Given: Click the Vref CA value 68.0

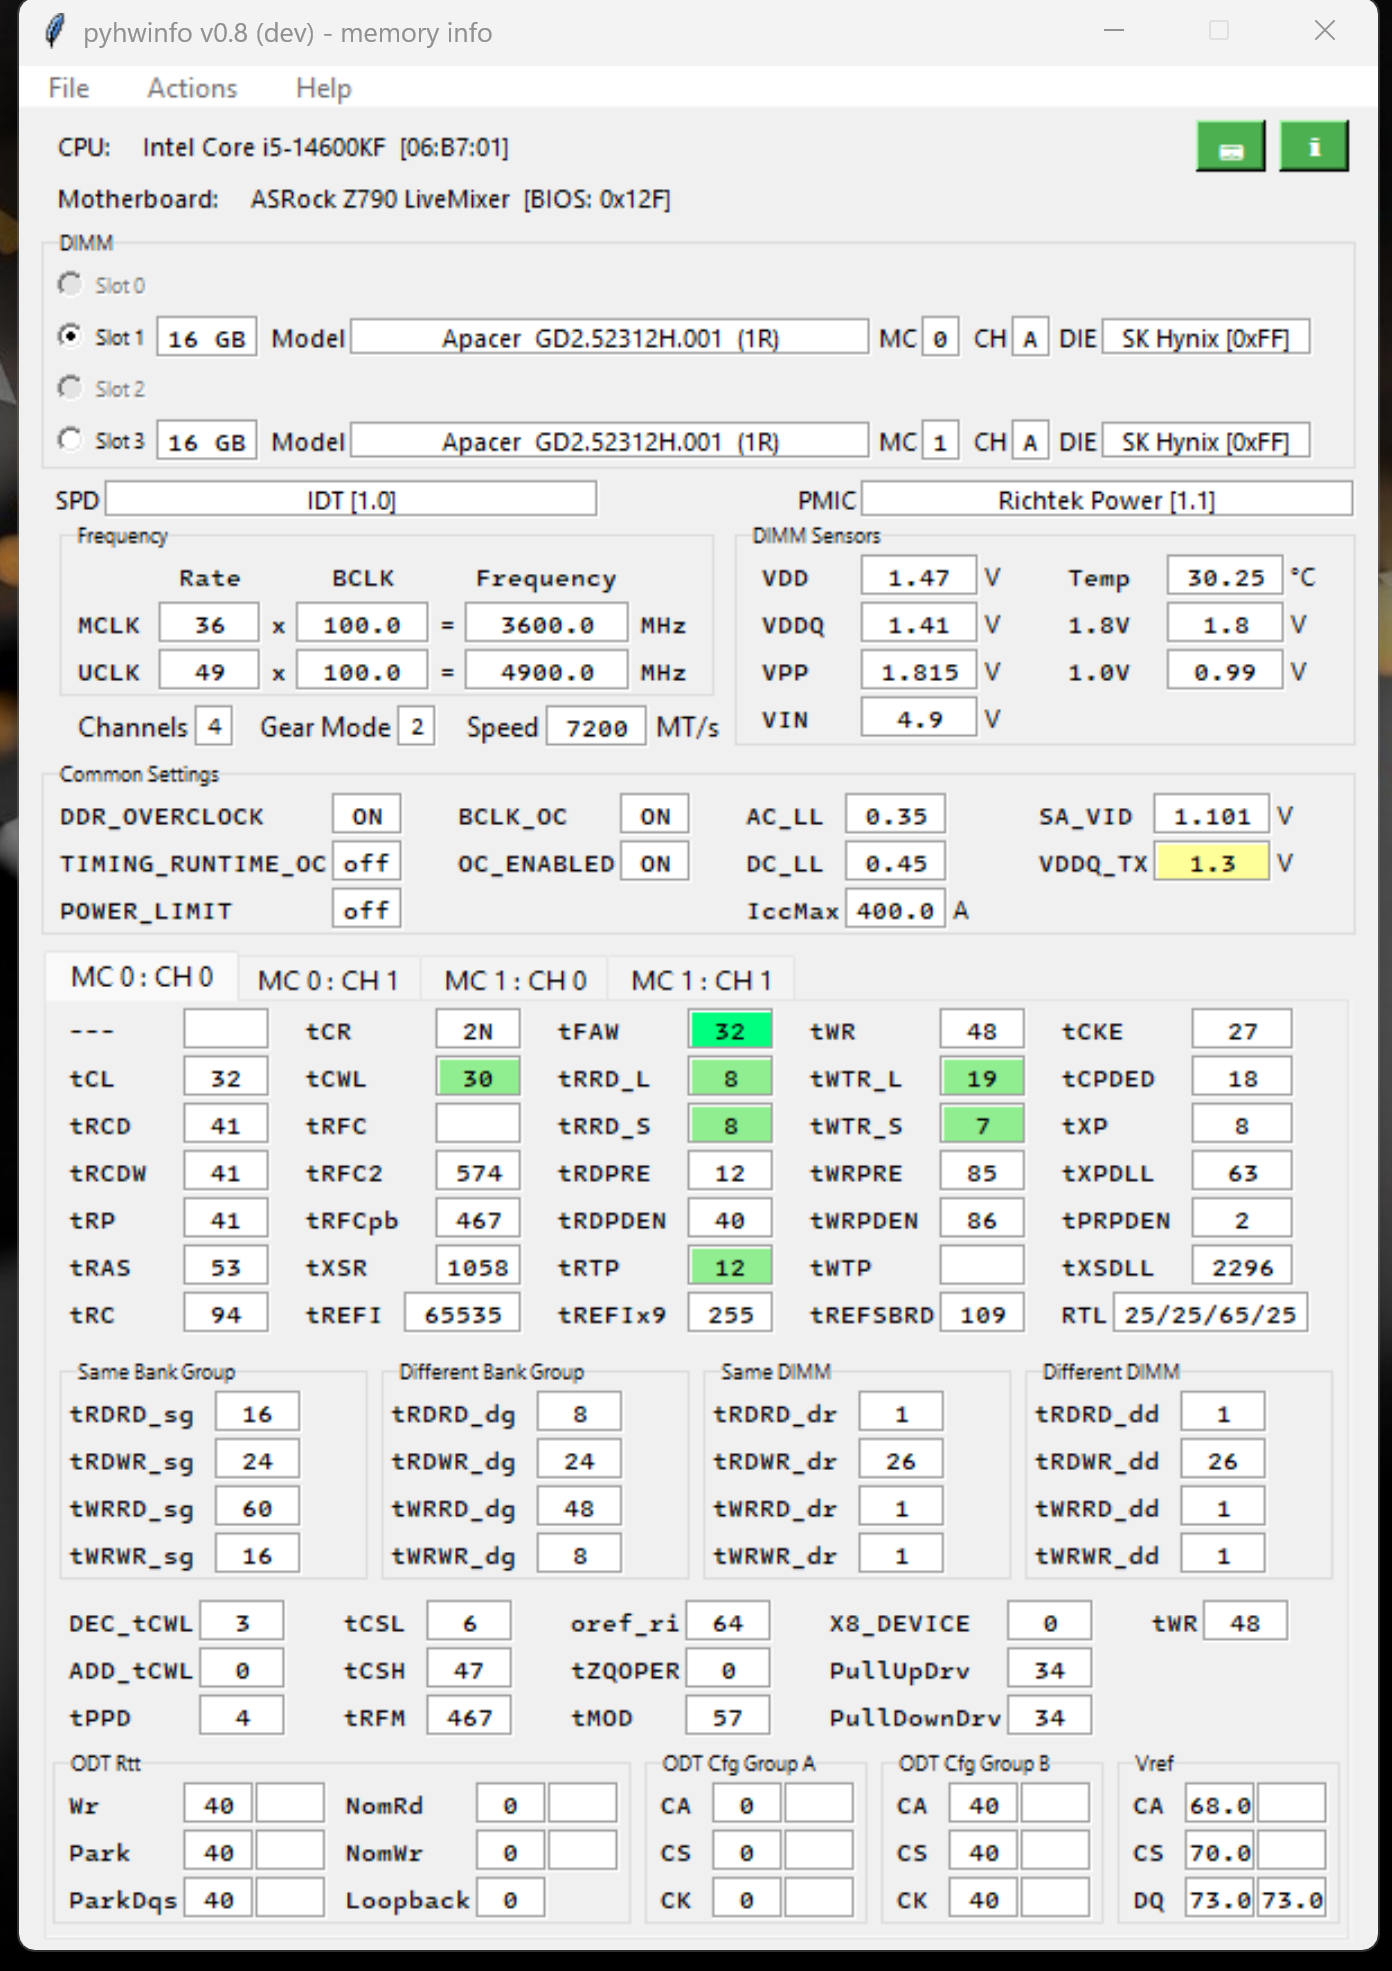Looking at the screenshot, I should click(1220, 1805).
